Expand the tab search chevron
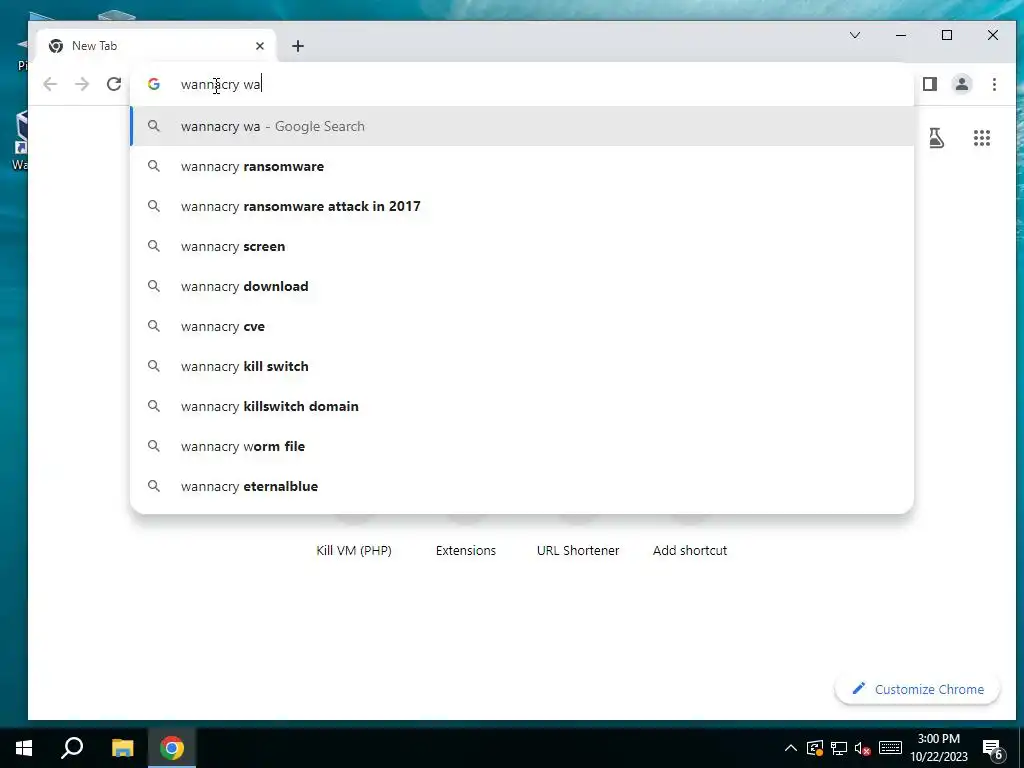 click(x=855, y=35)
